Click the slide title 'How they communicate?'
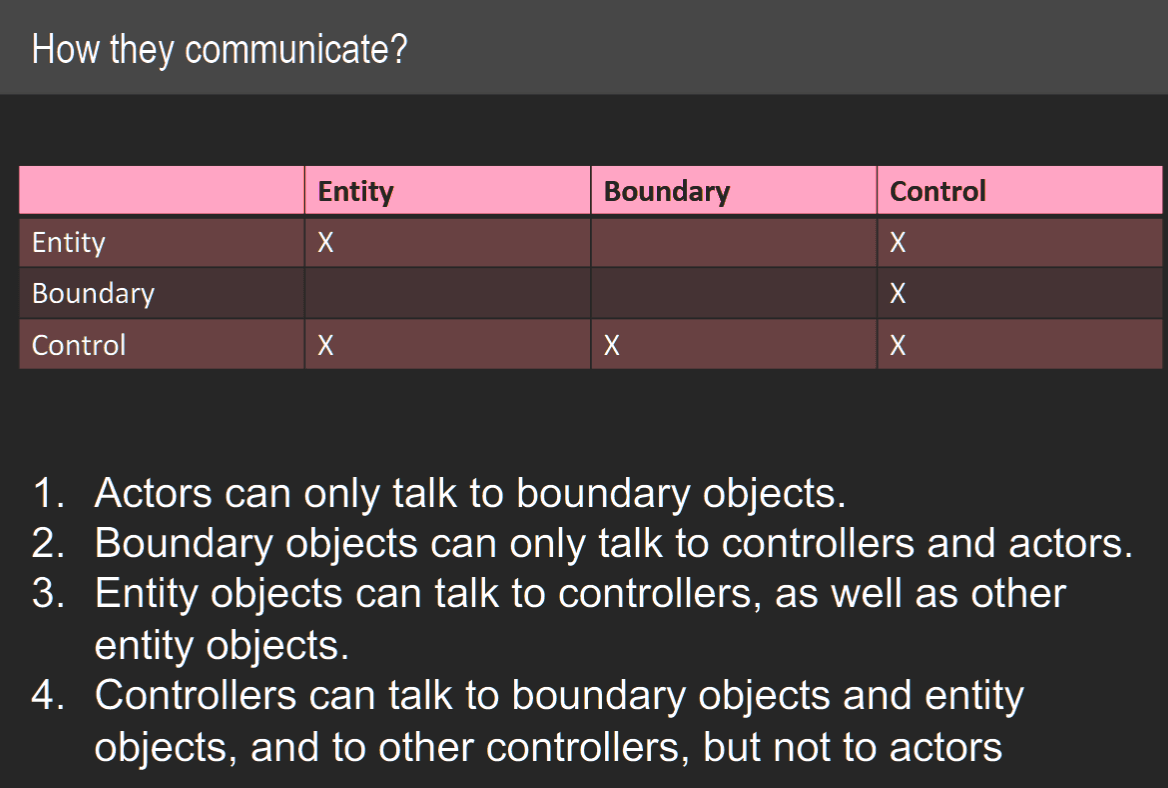This screenshot has width=1168, height=788. pyautogui.click(x=220, y=51)
